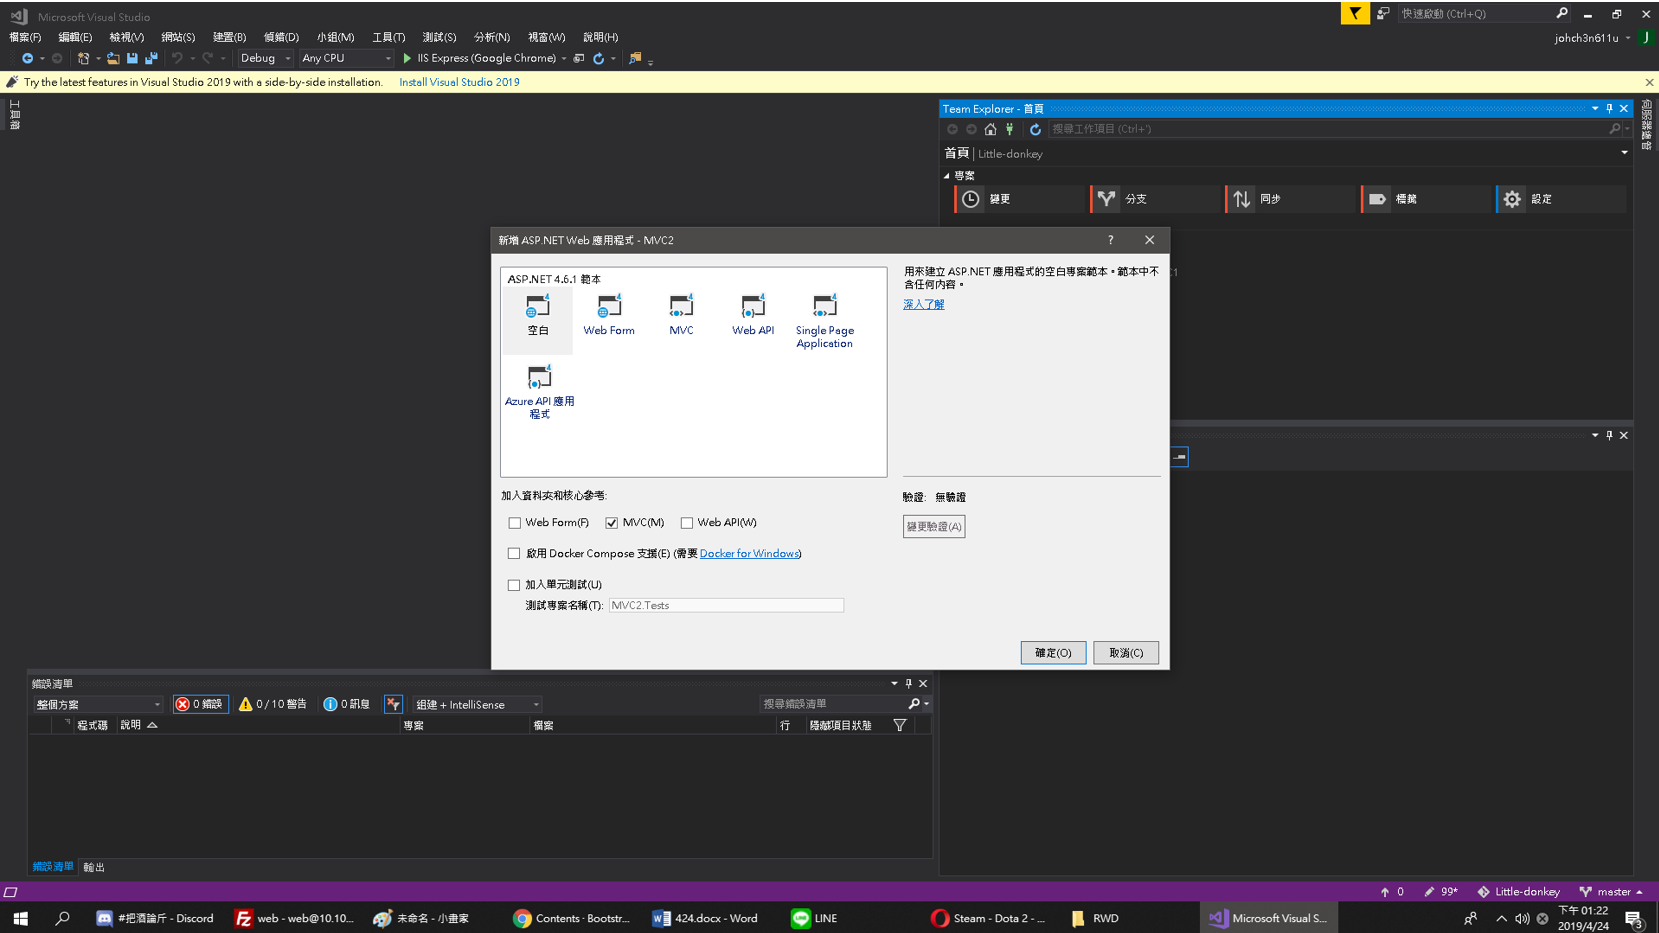Click the error list filter funnel icon
Viewport: 1659px width, 933px height.
point(393,704)
